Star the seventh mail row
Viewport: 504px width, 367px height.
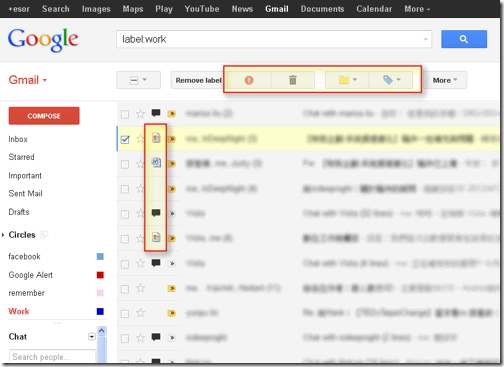(140, 263)
